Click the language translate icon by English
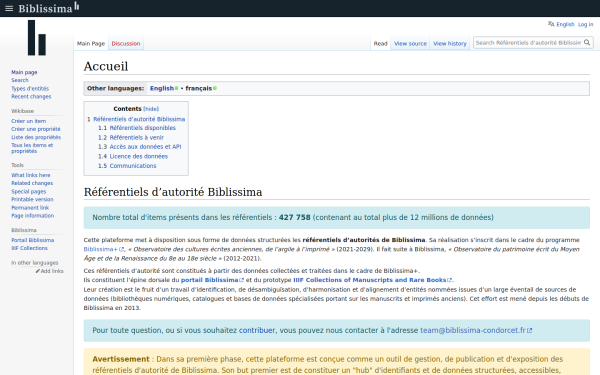Viewport: 600px width, 375px height. (x=551, y=24)
